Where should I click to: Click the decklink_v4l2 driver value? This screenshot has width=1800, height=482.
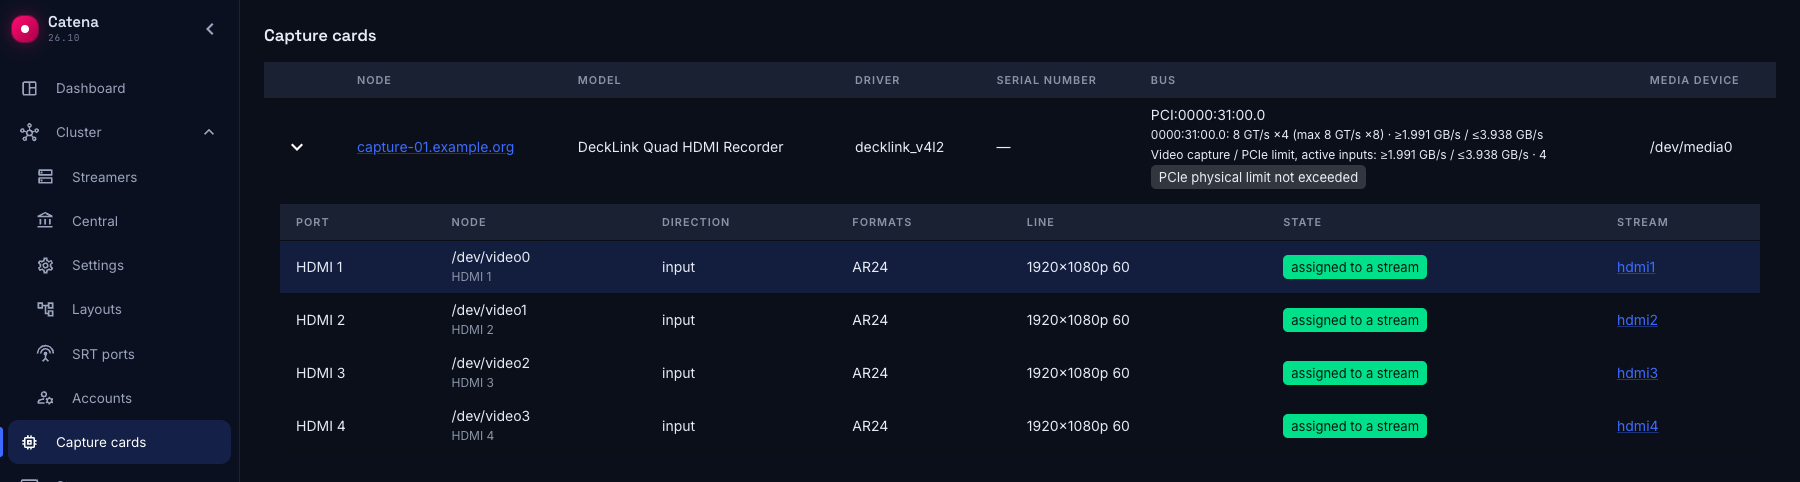[899, 147]
